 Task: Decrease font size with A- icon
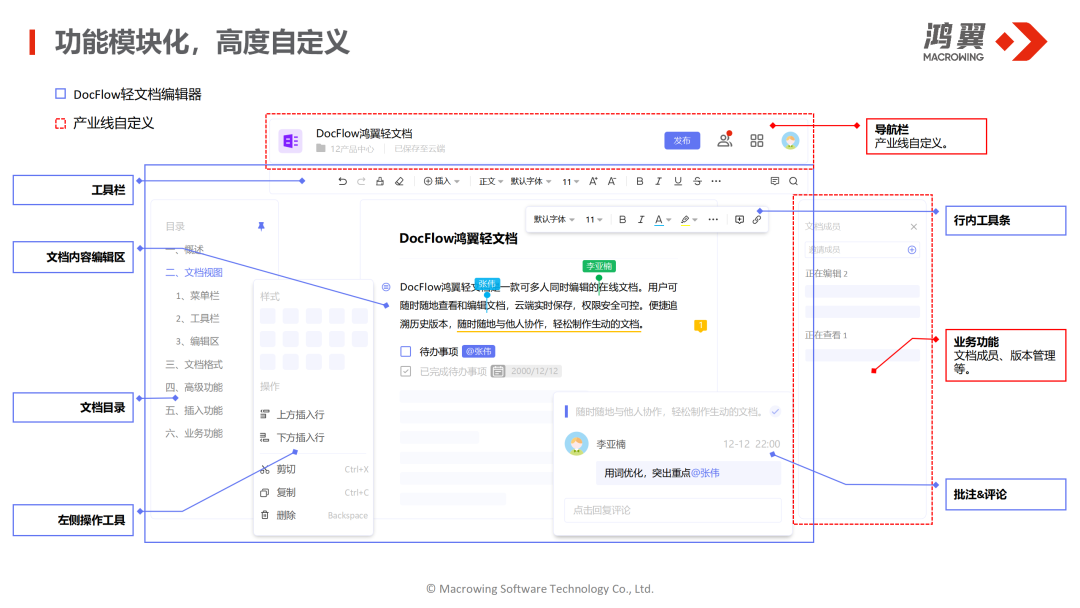click(x=612, y=181)
